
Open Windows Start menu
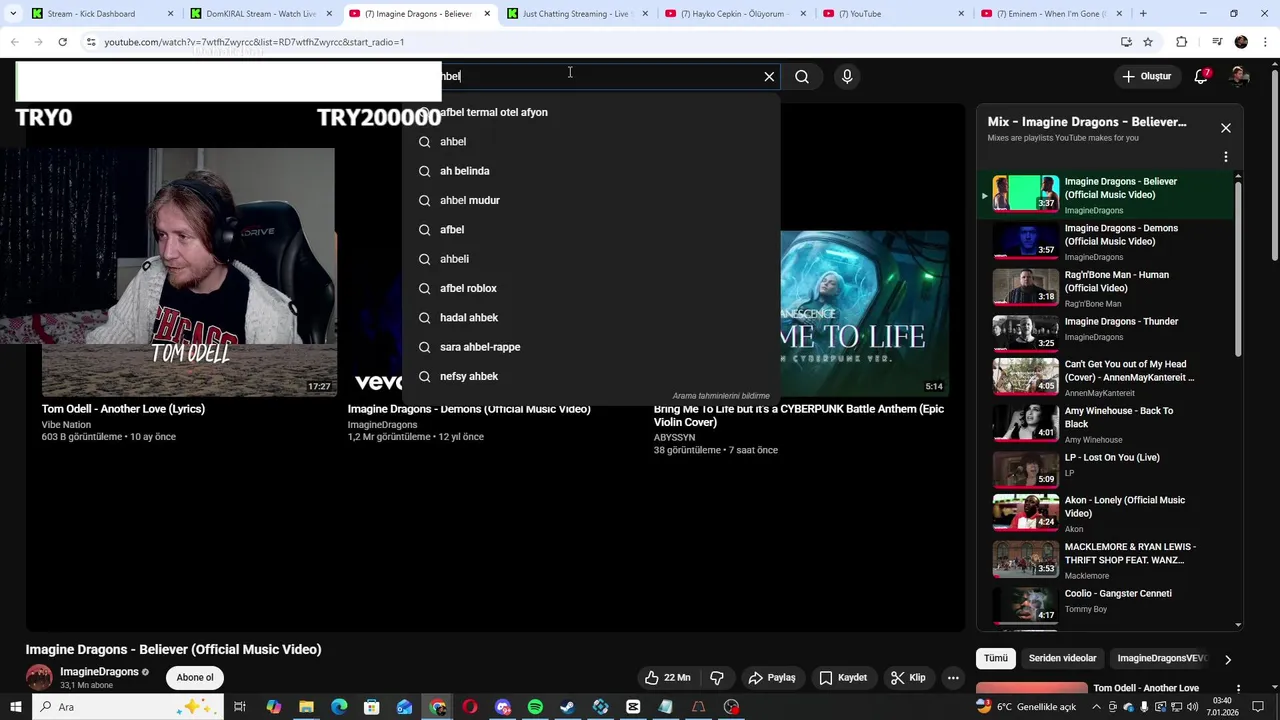click(x=15, y=707)
